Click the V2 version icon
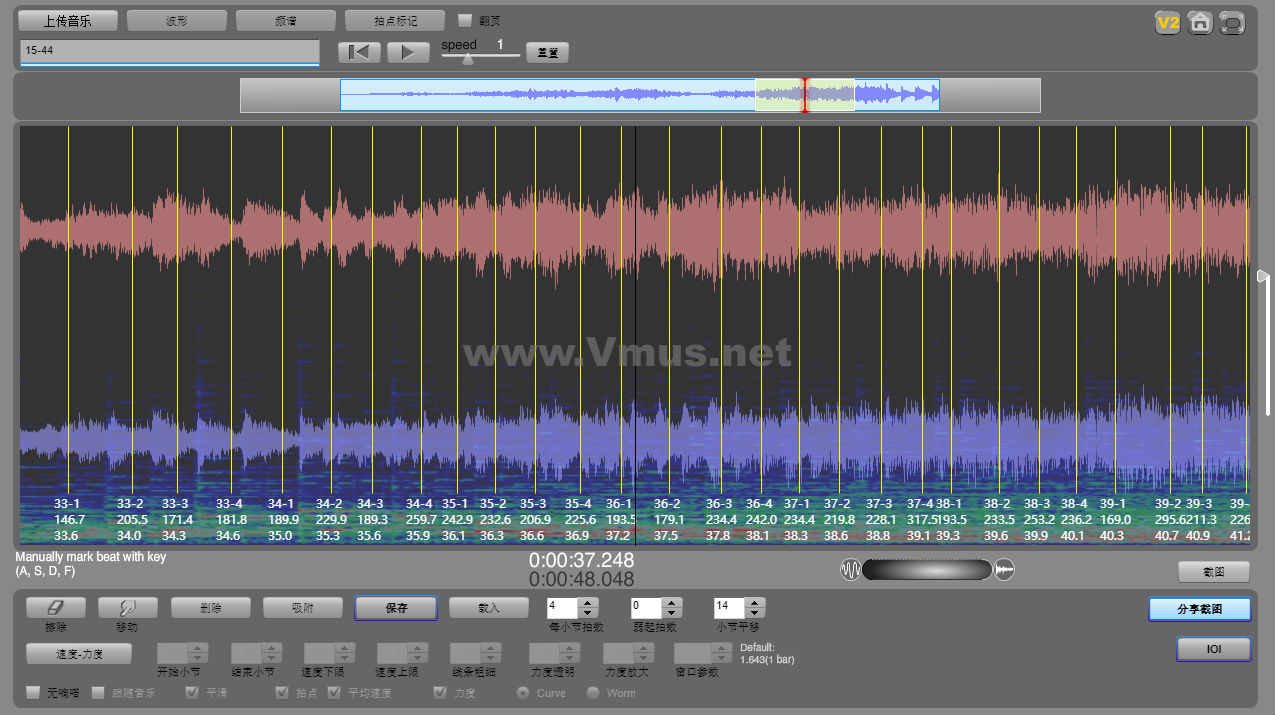The image size is (1275, 715). 1167,23
